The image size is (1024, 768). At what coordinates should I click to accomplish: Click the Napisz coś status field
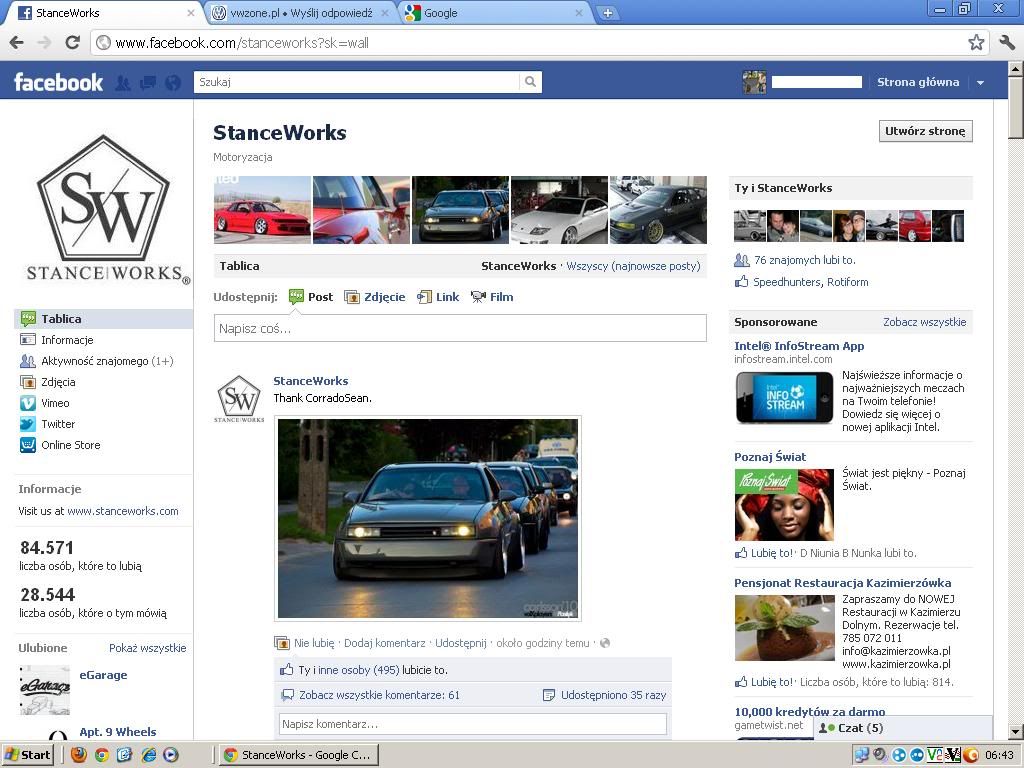460,328
